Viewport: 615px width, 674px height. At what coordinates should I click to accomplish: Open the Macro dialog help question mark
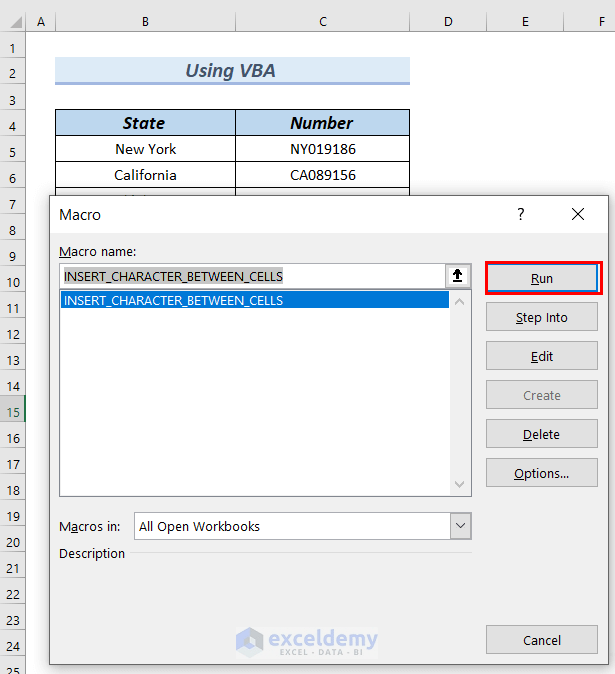point(520,214)
